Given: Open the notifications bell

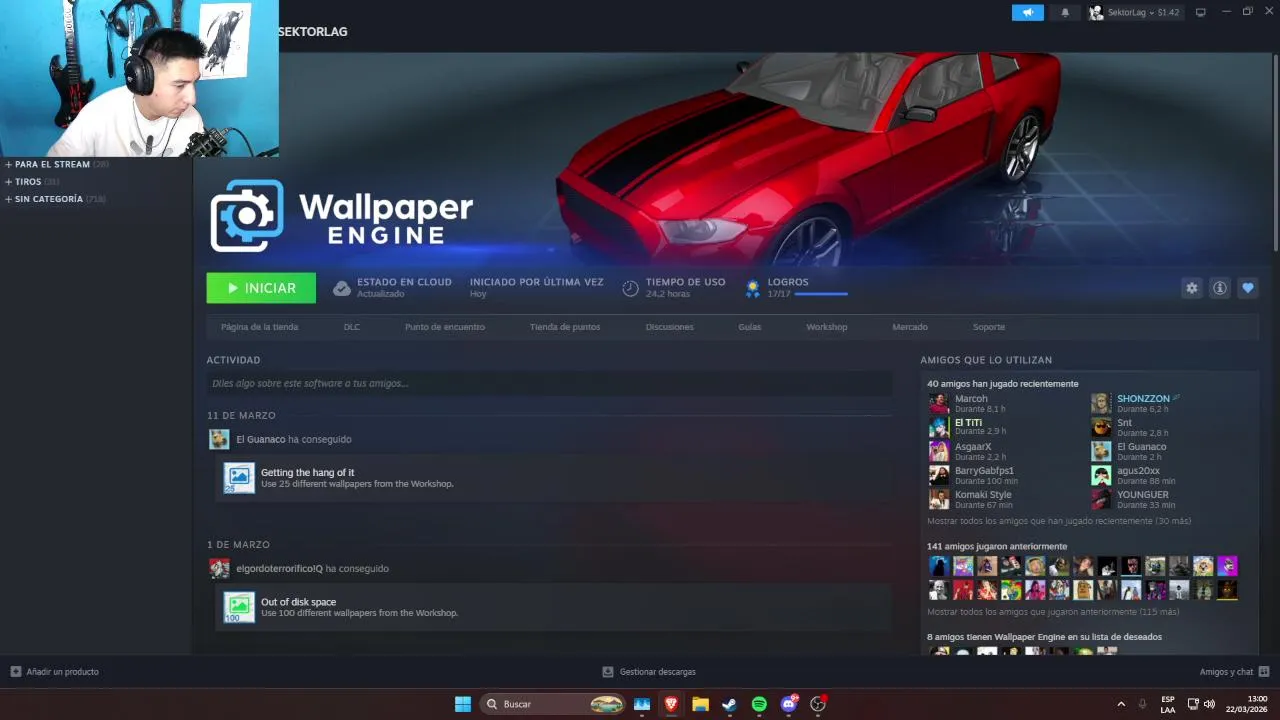Looking at the screenshot, I should [1065, 13].
